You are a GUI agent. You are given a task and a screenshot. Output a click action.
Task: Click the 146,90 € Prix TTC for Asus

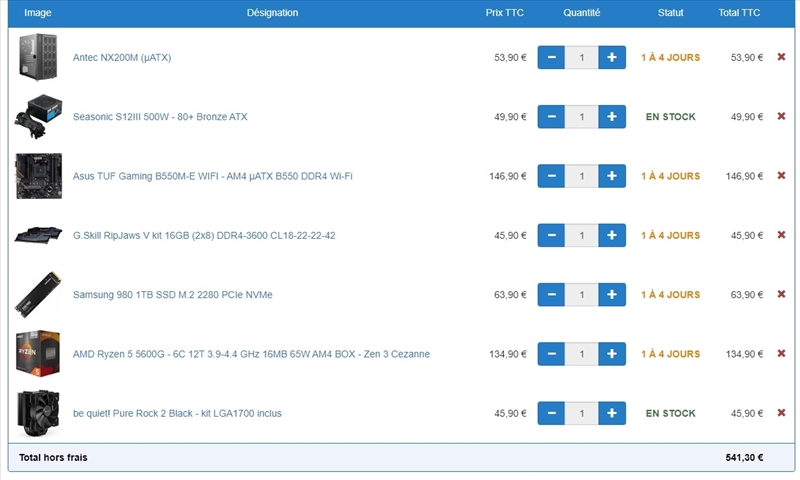(508, 176)
